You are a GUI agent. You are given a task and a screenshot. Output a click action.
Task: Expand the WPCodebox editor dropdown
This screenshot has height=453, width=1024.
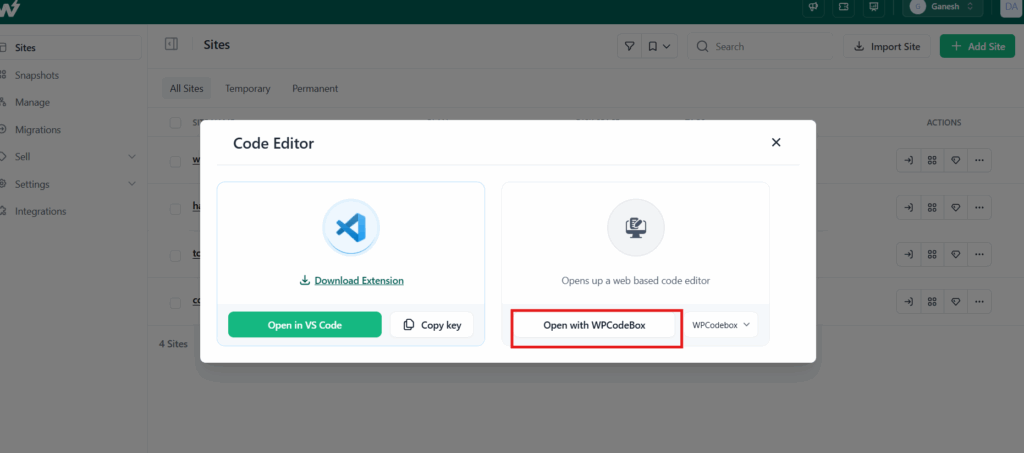tap(721, 324)
